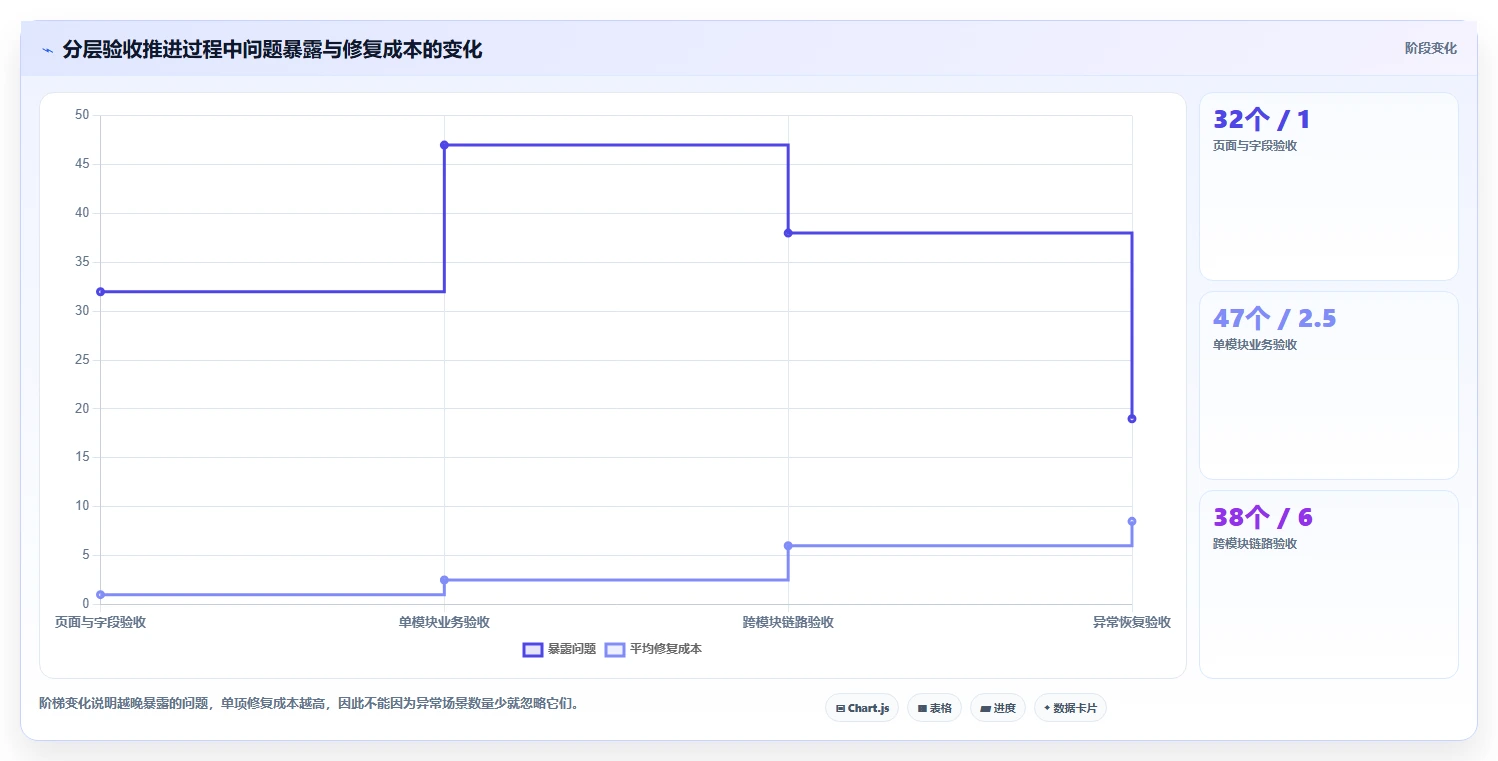Click the 暴露问题 point at 异常恢复验收 (19)

1132,419
